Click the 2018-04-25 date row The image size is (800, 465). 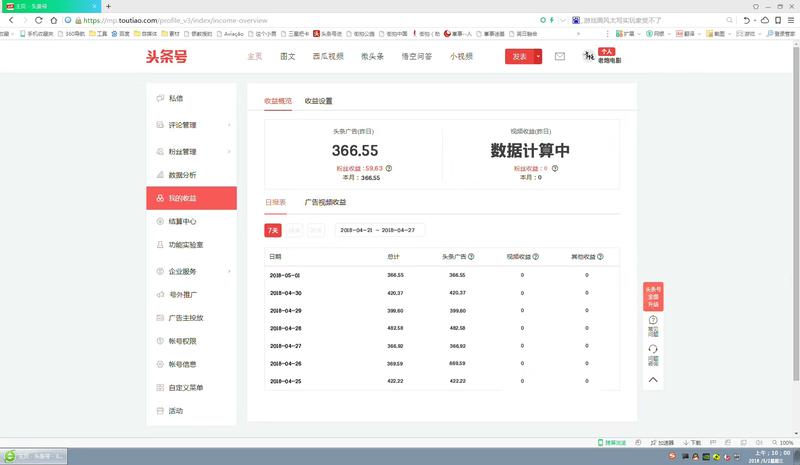coord(442,381)
